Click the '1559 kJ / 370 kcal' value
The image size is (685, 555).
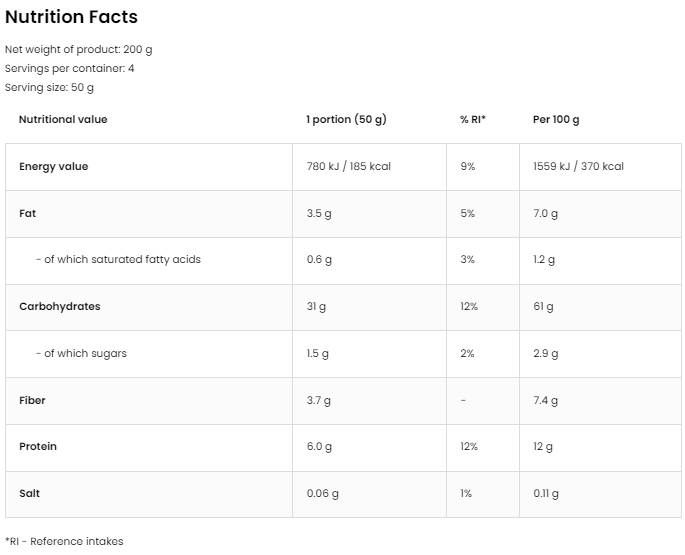pos(578,166)
